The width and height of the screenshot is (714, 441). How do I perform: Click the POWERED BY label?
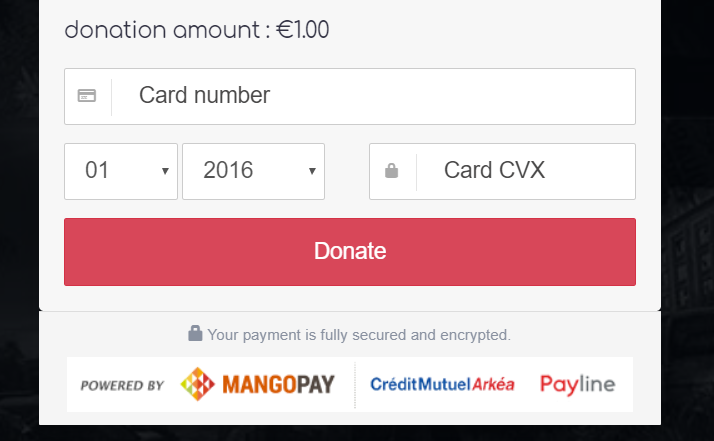(x=122, y=385)
